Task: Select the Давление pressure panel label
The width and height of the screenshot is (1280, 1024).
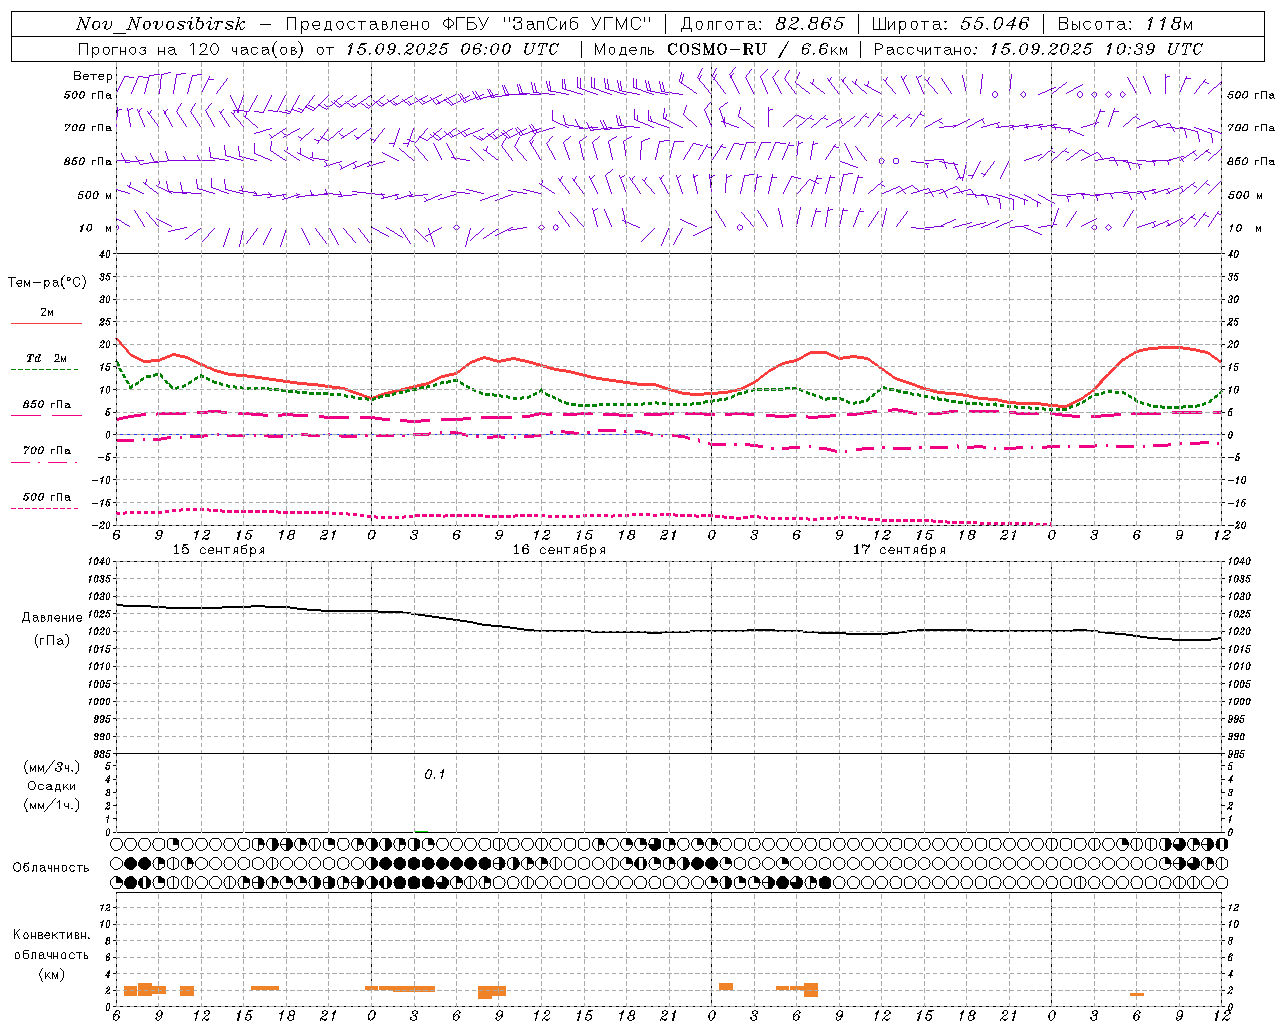Action: pos(52,618)
